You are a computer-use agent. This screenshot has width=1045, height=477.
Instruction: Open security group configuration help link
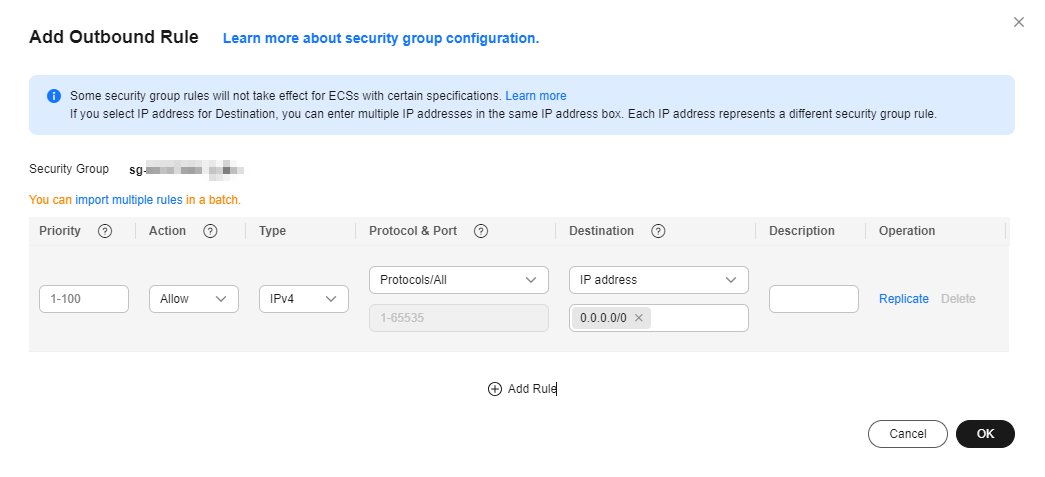(x=381, y=39)
